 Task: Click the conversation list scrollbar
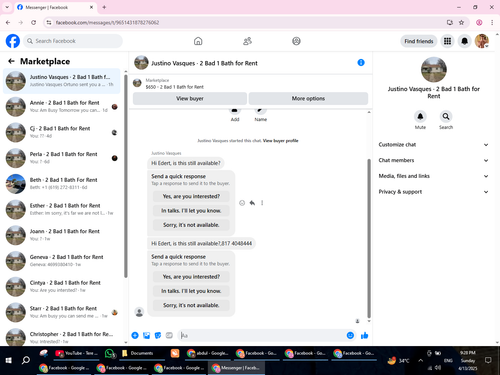coord(126,176)
